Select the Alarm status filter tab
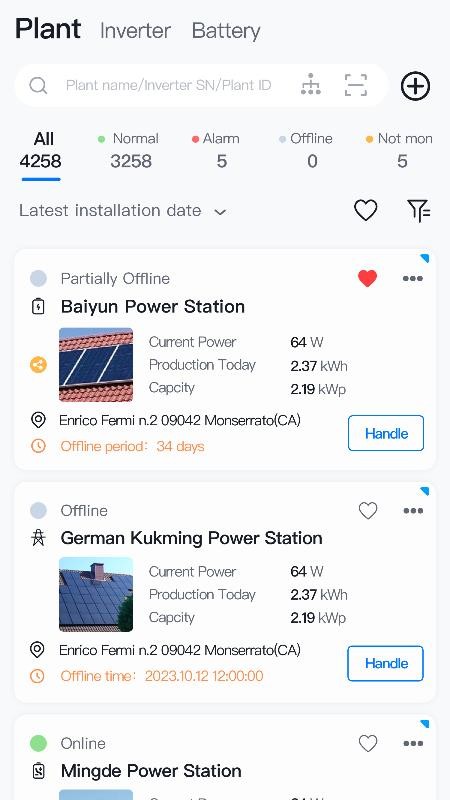Image resolution: width=450 pixels, height=800 pixels. 216,150
